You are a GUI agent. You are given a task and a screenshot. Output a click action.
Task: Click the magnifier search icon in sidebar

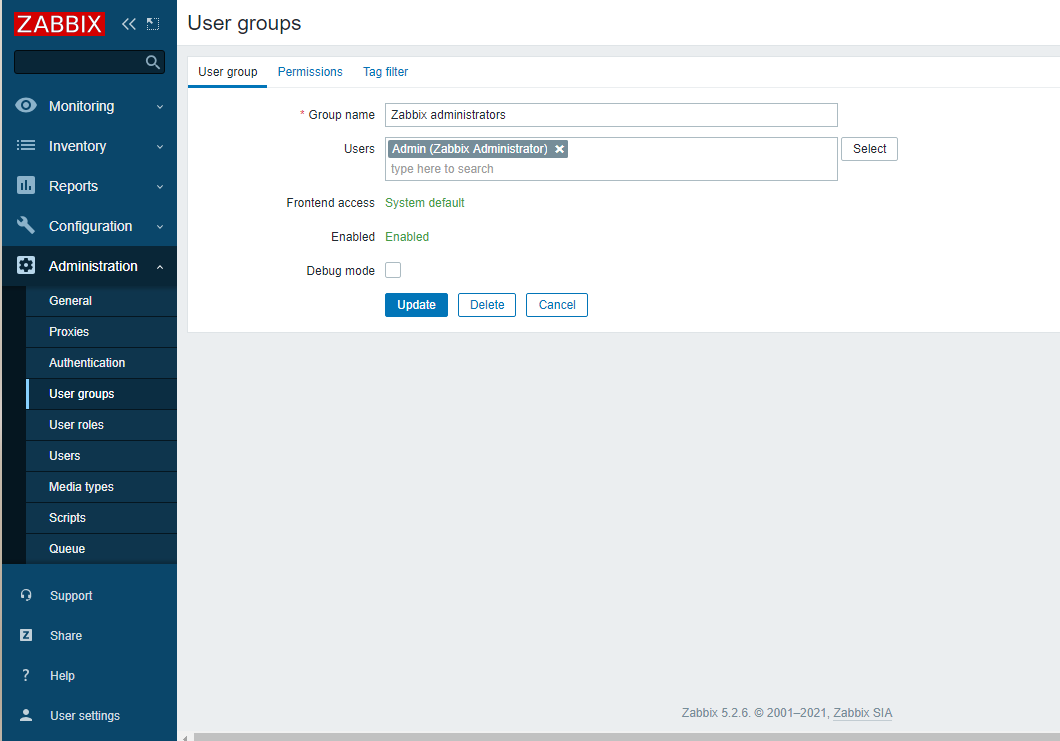point(153,62)
